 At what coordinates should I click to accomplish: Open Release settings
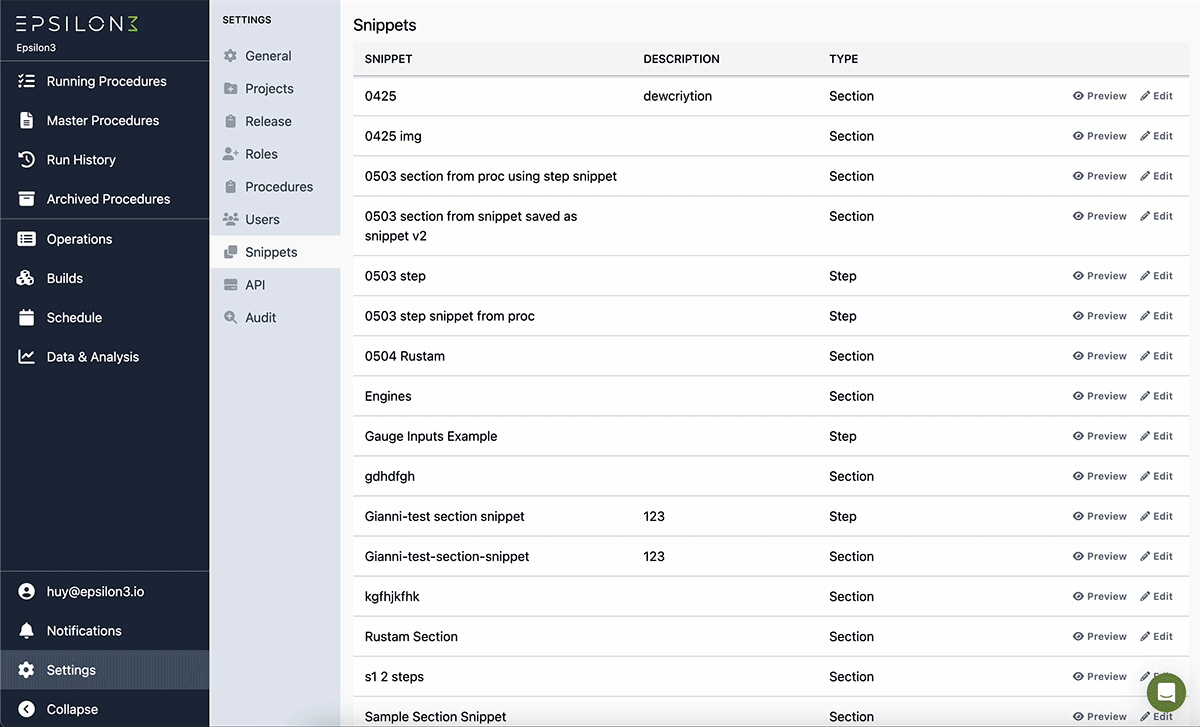pos(275,121)
